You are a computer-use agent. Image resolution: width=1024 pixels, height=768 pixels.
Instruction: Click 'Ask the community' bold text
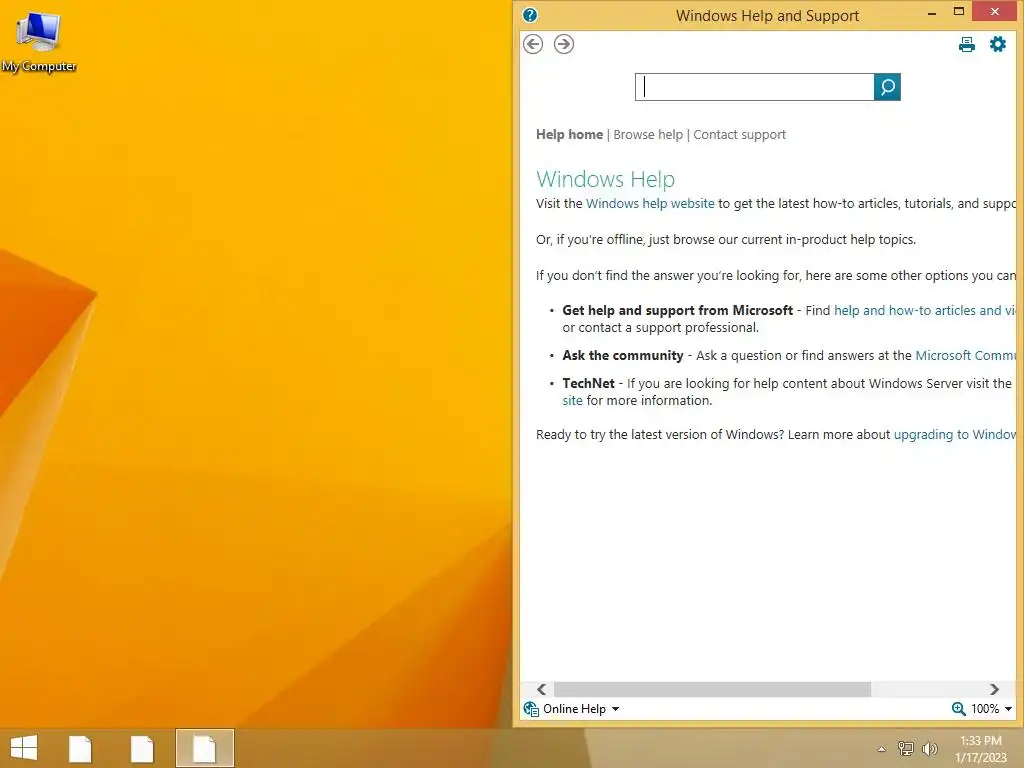622,356
